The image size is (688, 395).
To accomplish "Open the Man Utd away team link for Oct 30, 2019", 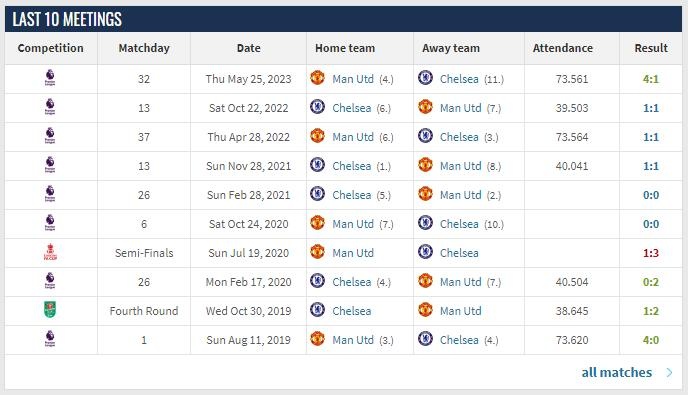I will click(460, 311).
